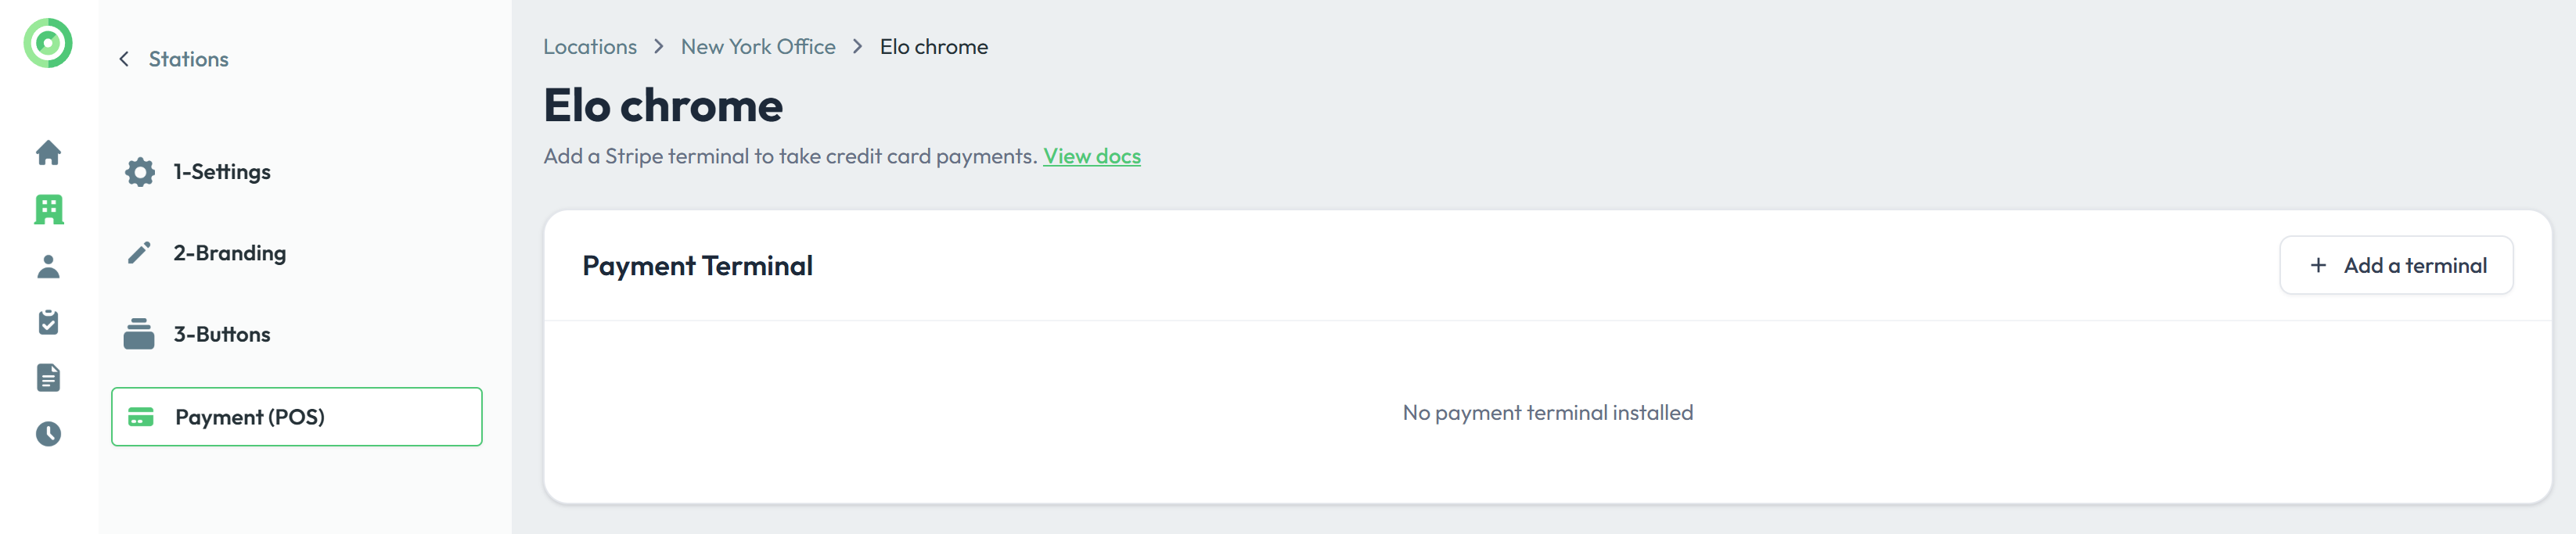Click the stacked icon for 3-Buttons
2576x534 pixels.
[139, 334]
